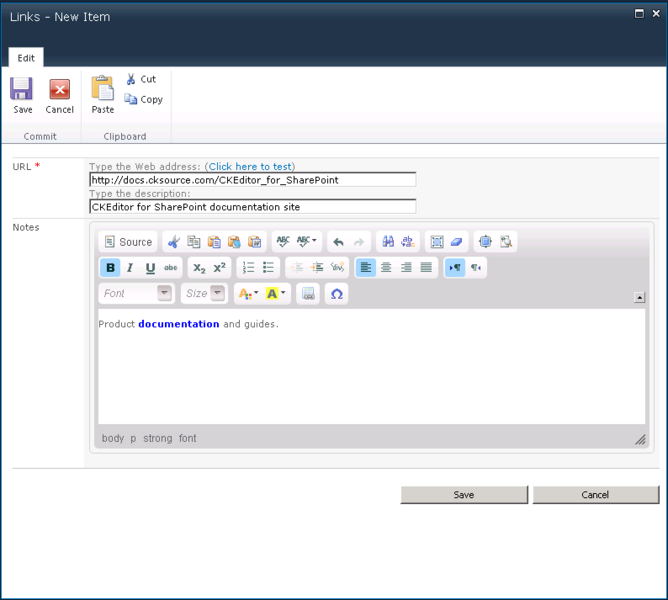Click Copy in the Clipboard group
Image resolution: width=668 pixels, height=600 pixels.
144,99
